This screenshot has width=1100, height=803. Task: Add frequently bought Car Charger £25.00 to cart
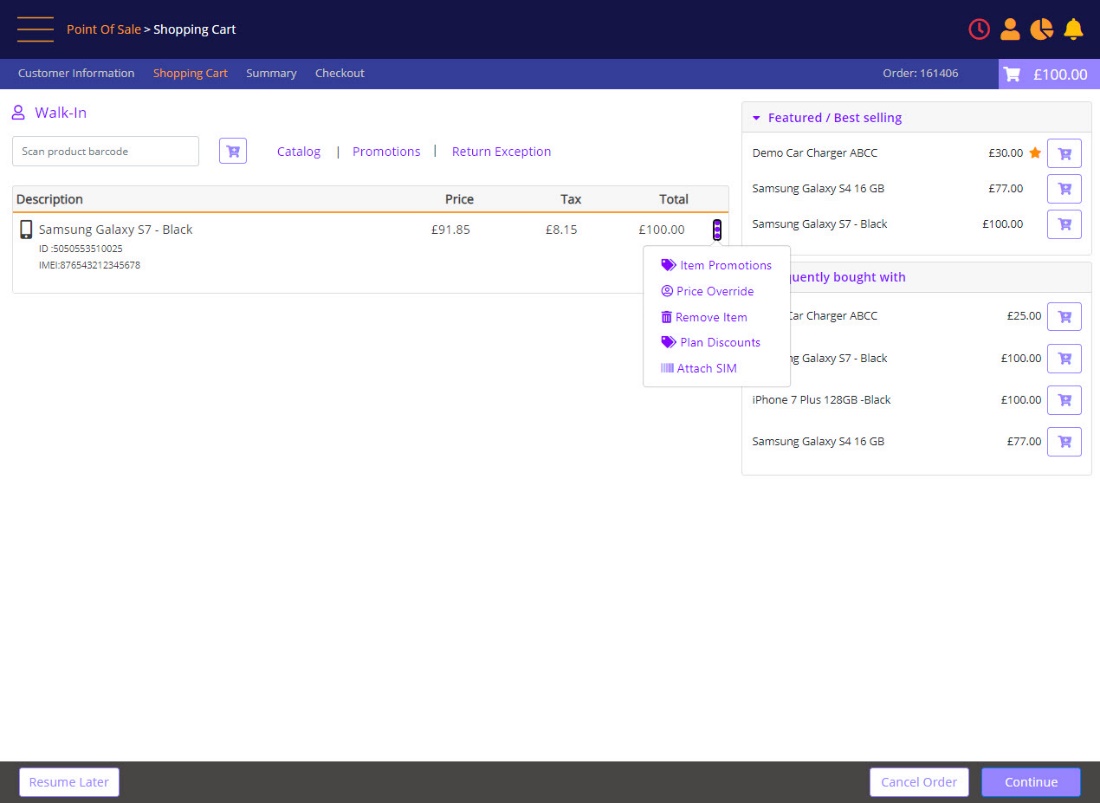click(1064, 316)
